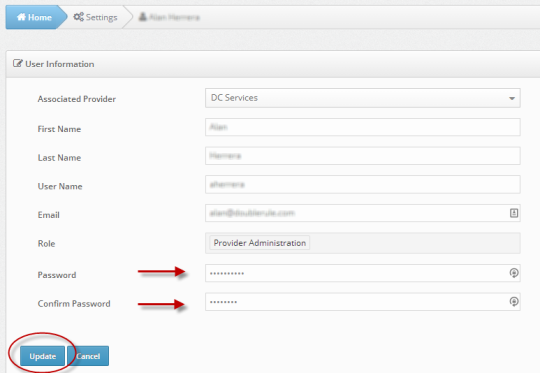The width and height of the screenshot is (540, 373).
Task: Click the Role label
Action: coord(46,244)
